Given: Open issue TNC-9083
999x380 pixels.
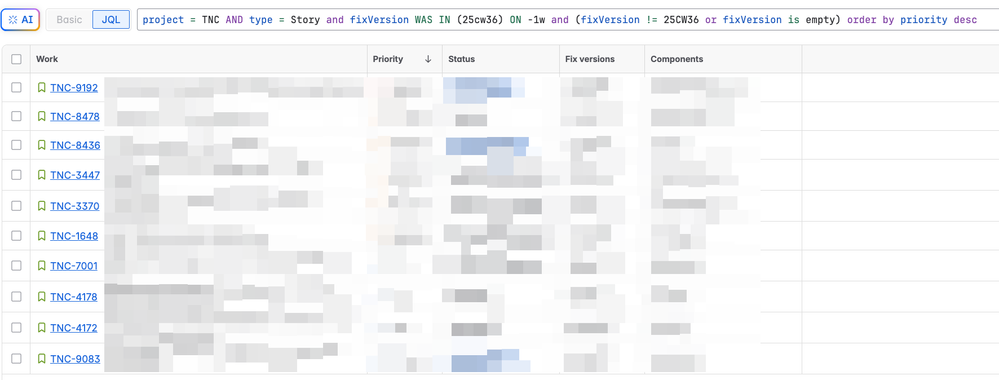Looking at the screenshot, I should 75,359.
